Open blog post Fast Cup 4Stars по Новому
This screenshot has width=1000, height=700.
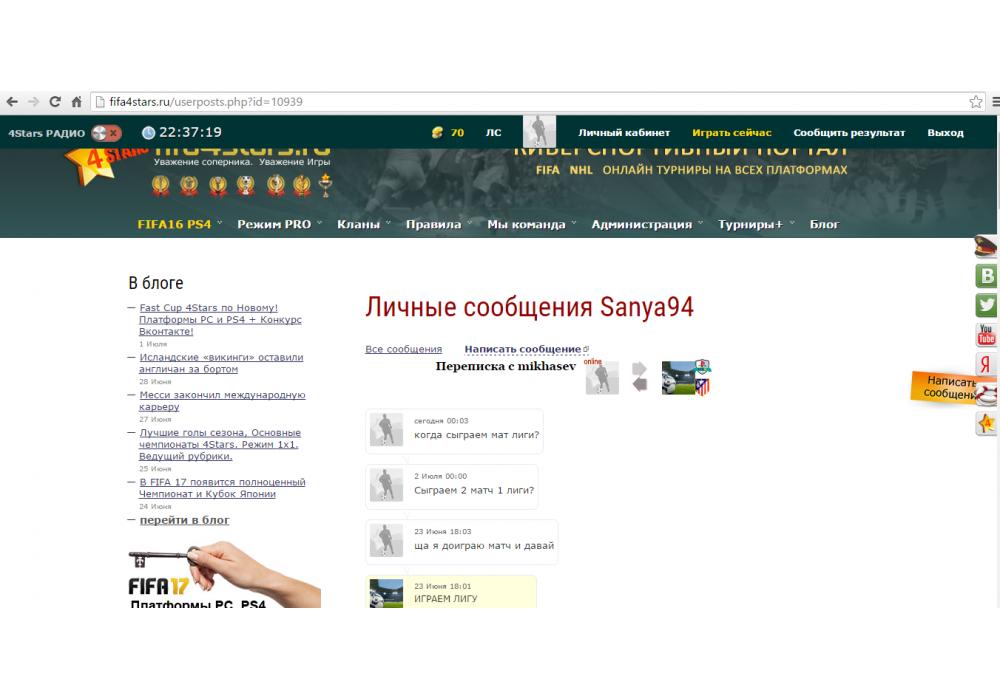click(220, 319)
